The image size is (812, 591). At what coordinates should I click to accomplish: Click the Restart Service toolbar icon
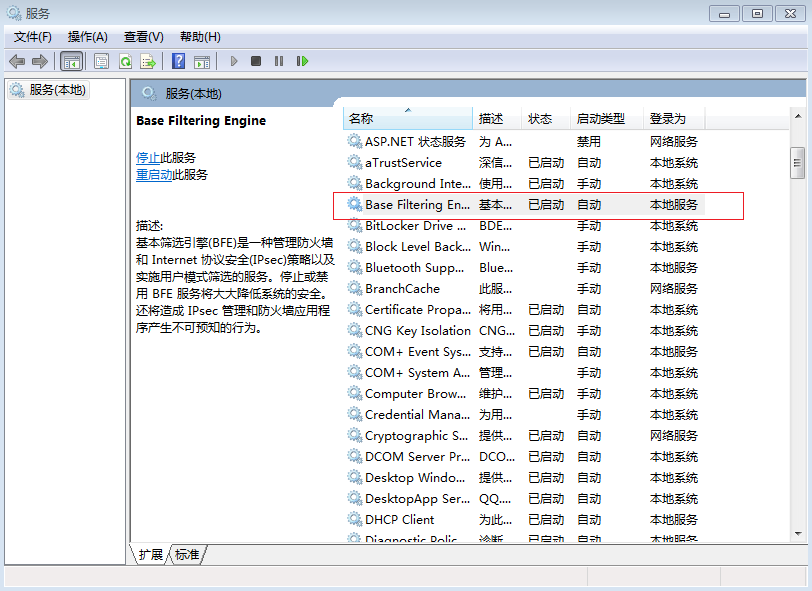pyautogui.click(x=302, y=61)
